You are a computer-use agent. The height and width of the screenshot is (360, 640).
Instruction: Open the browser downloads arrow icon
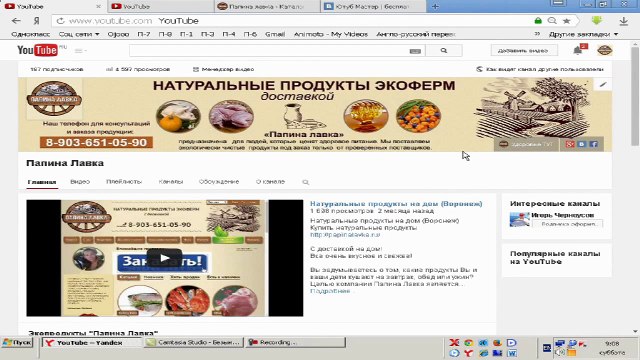(x=624, y=21)
